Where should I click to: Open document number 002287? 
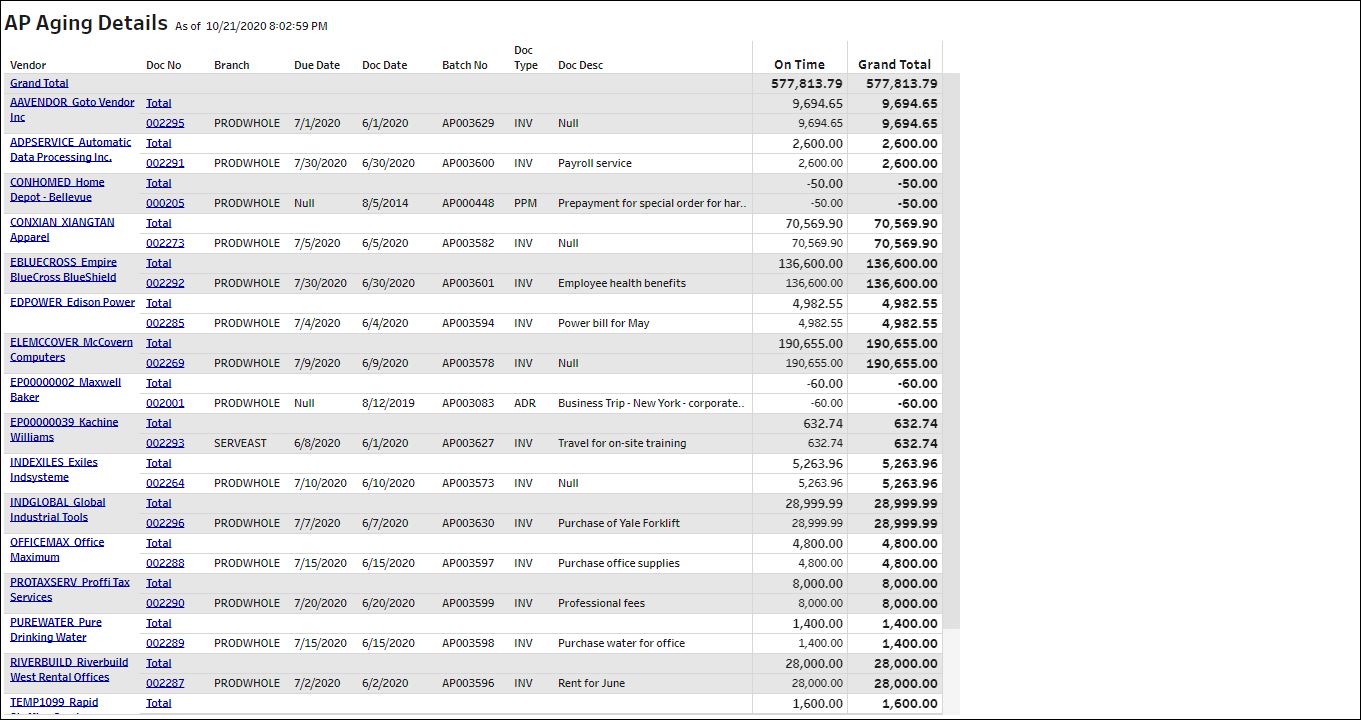click(165, 683)
